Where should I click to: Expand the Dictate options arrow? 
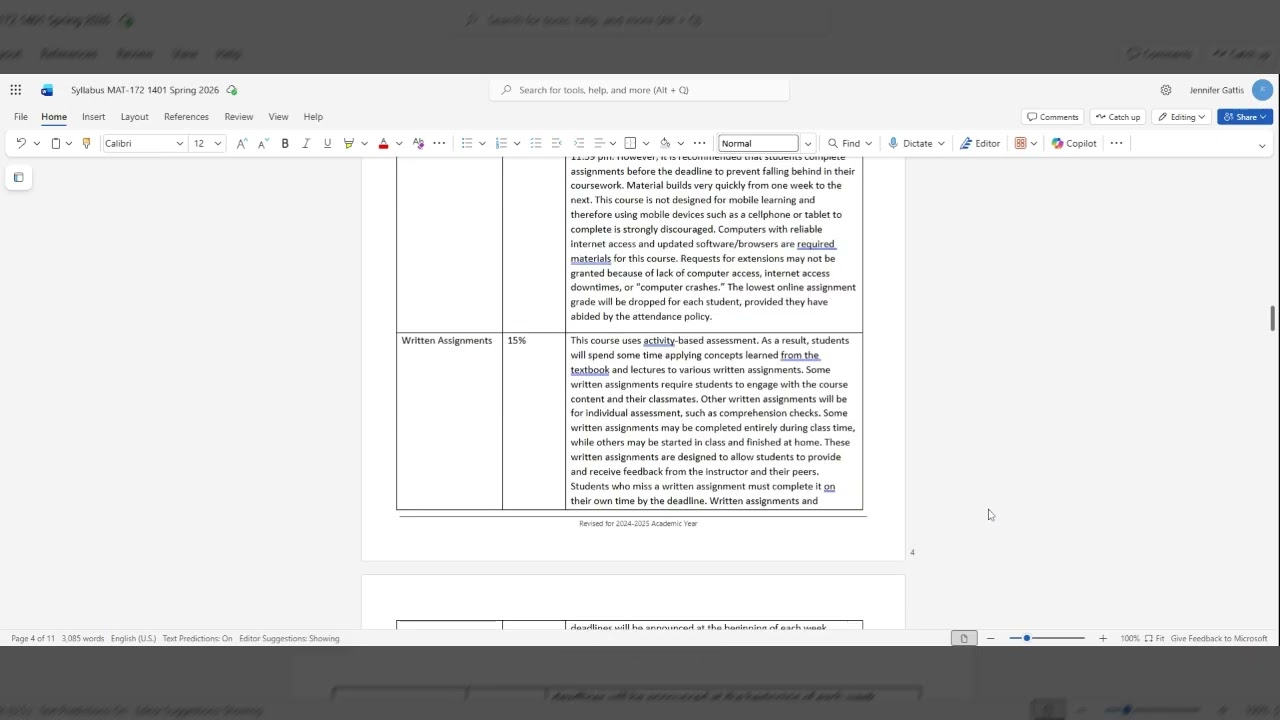941,143
